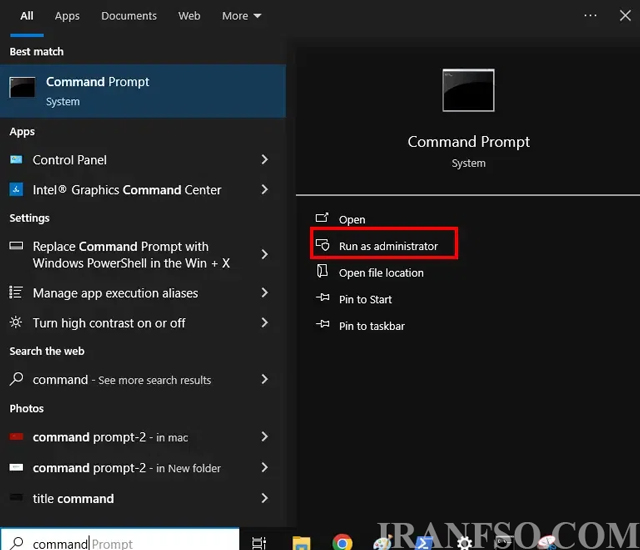The image size is (640, 550).
Task: Choose Pin to taskbar
Action: click(372, 326)
